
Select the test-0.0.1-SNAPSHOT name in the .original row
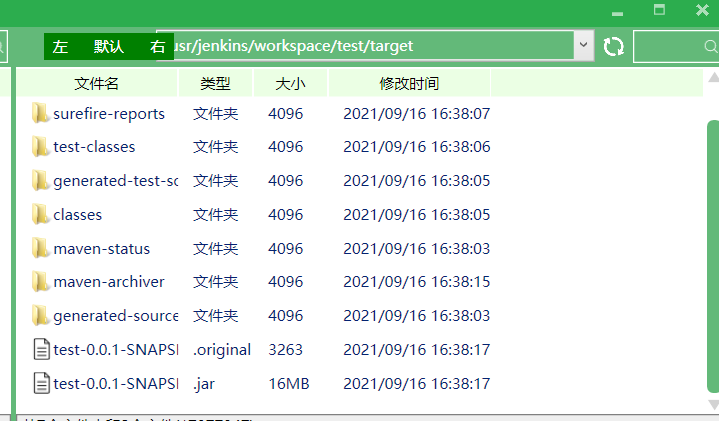click(x=116, y=349)
